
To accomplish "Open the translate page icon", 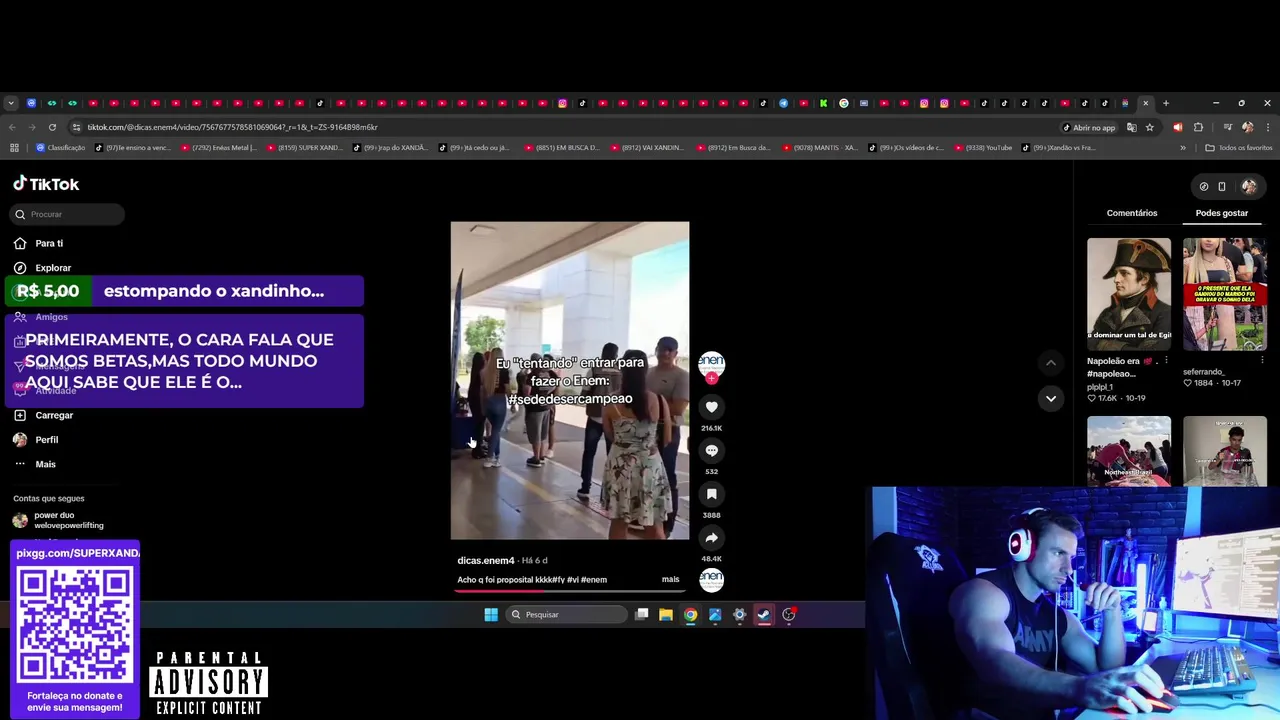I will pos(1131,127).
